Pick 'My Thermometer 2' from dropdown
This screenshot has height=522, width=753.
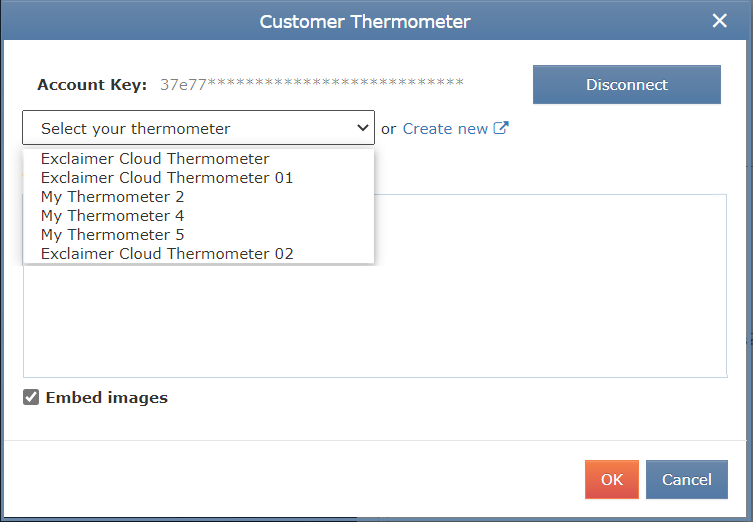112,197
